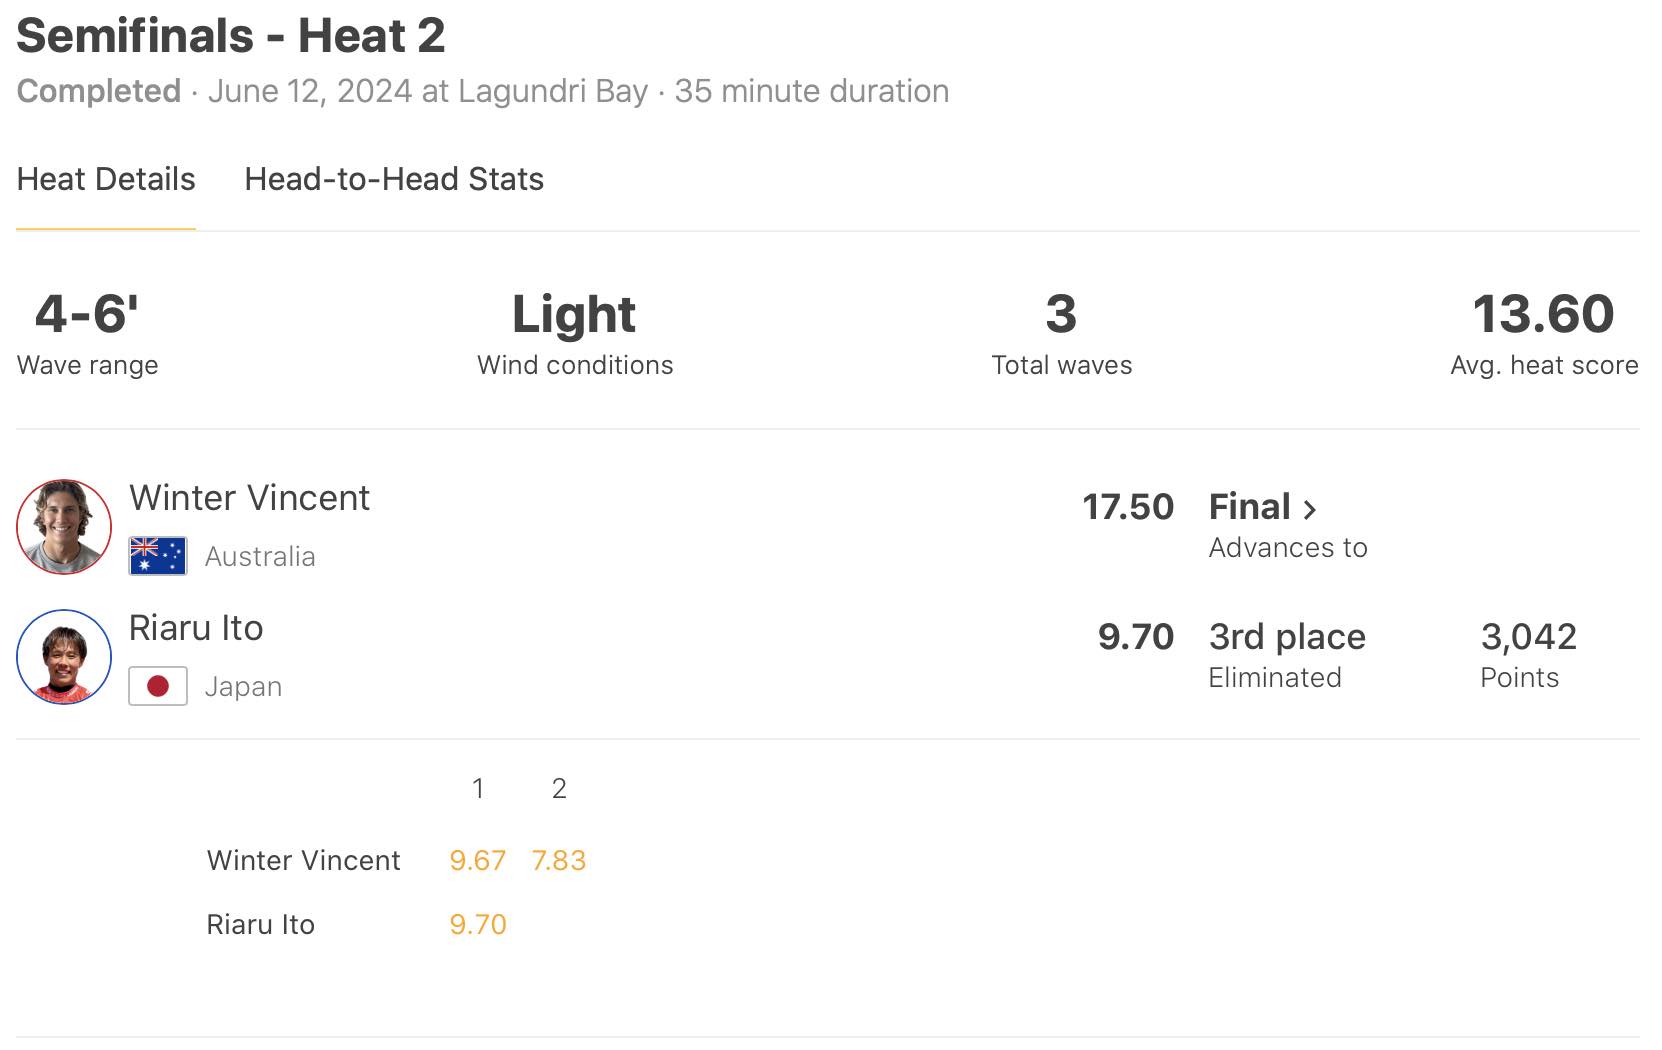The height and width of the screenshot is (1050, 1662).
Task: Click the Japan flag icon
Action: pos(158,686)
